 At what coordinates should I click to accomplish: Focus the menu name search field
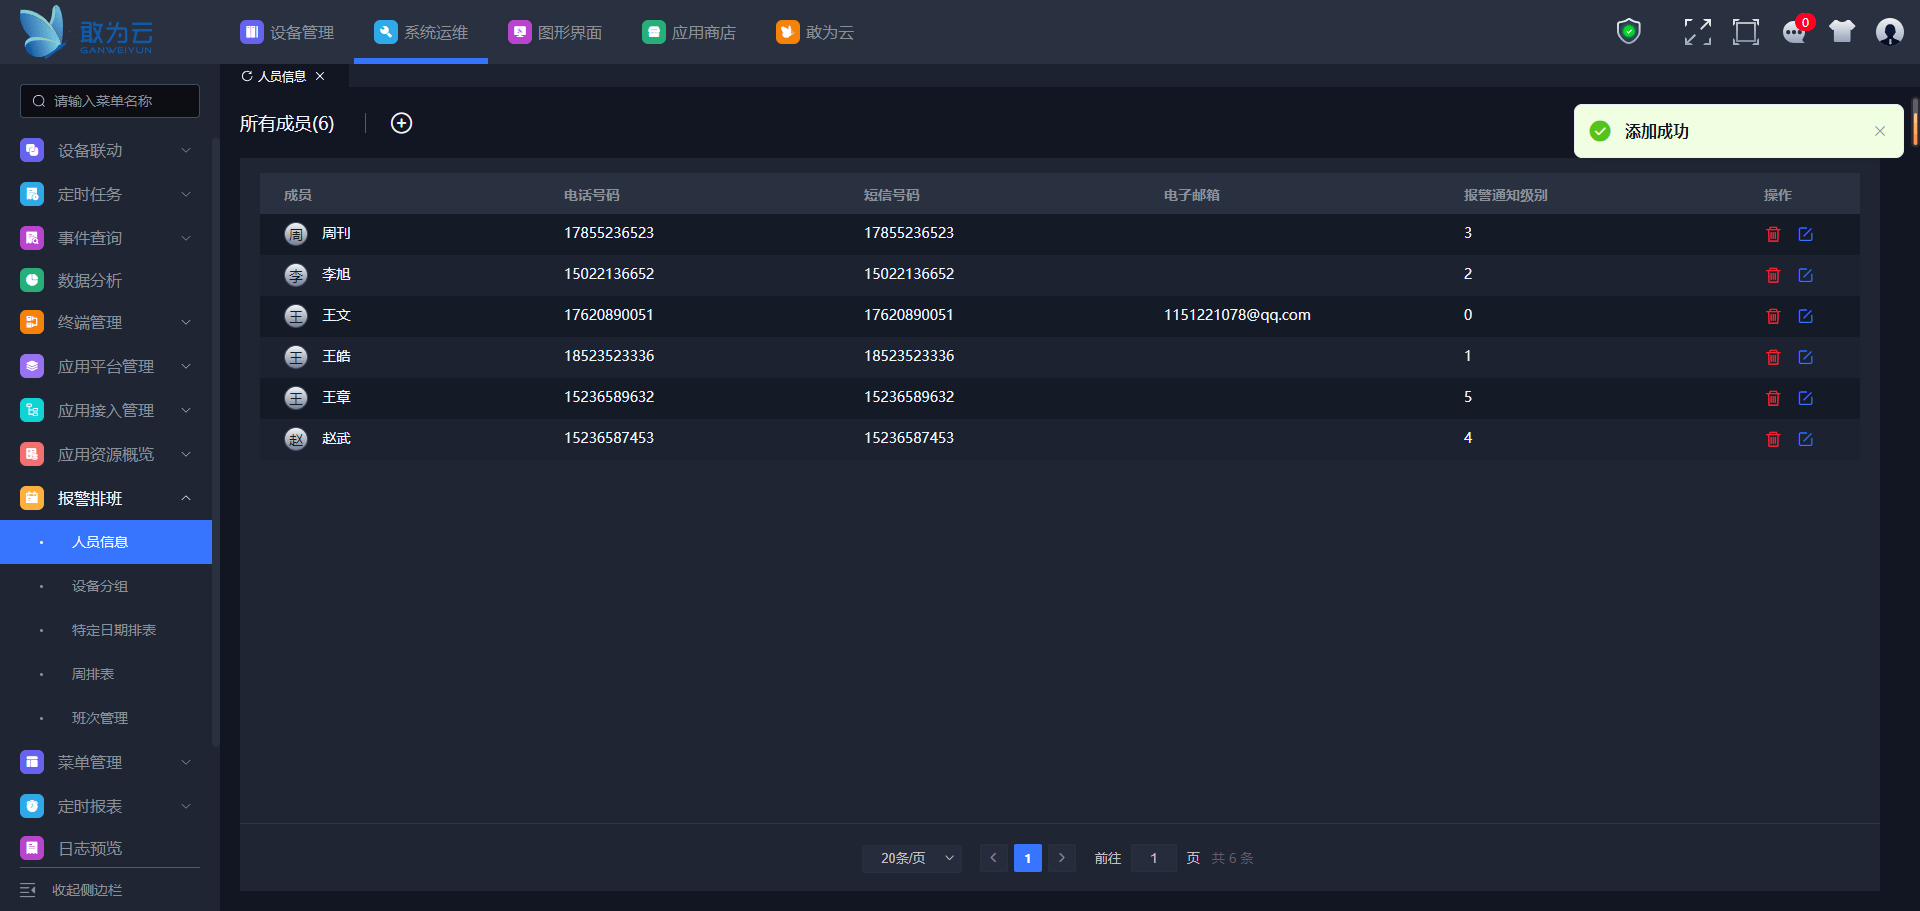110,101
